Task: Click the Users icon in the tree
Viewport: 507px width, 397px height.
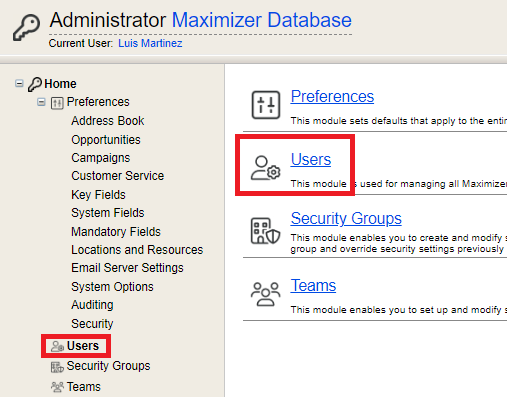Action: point(57,346)
